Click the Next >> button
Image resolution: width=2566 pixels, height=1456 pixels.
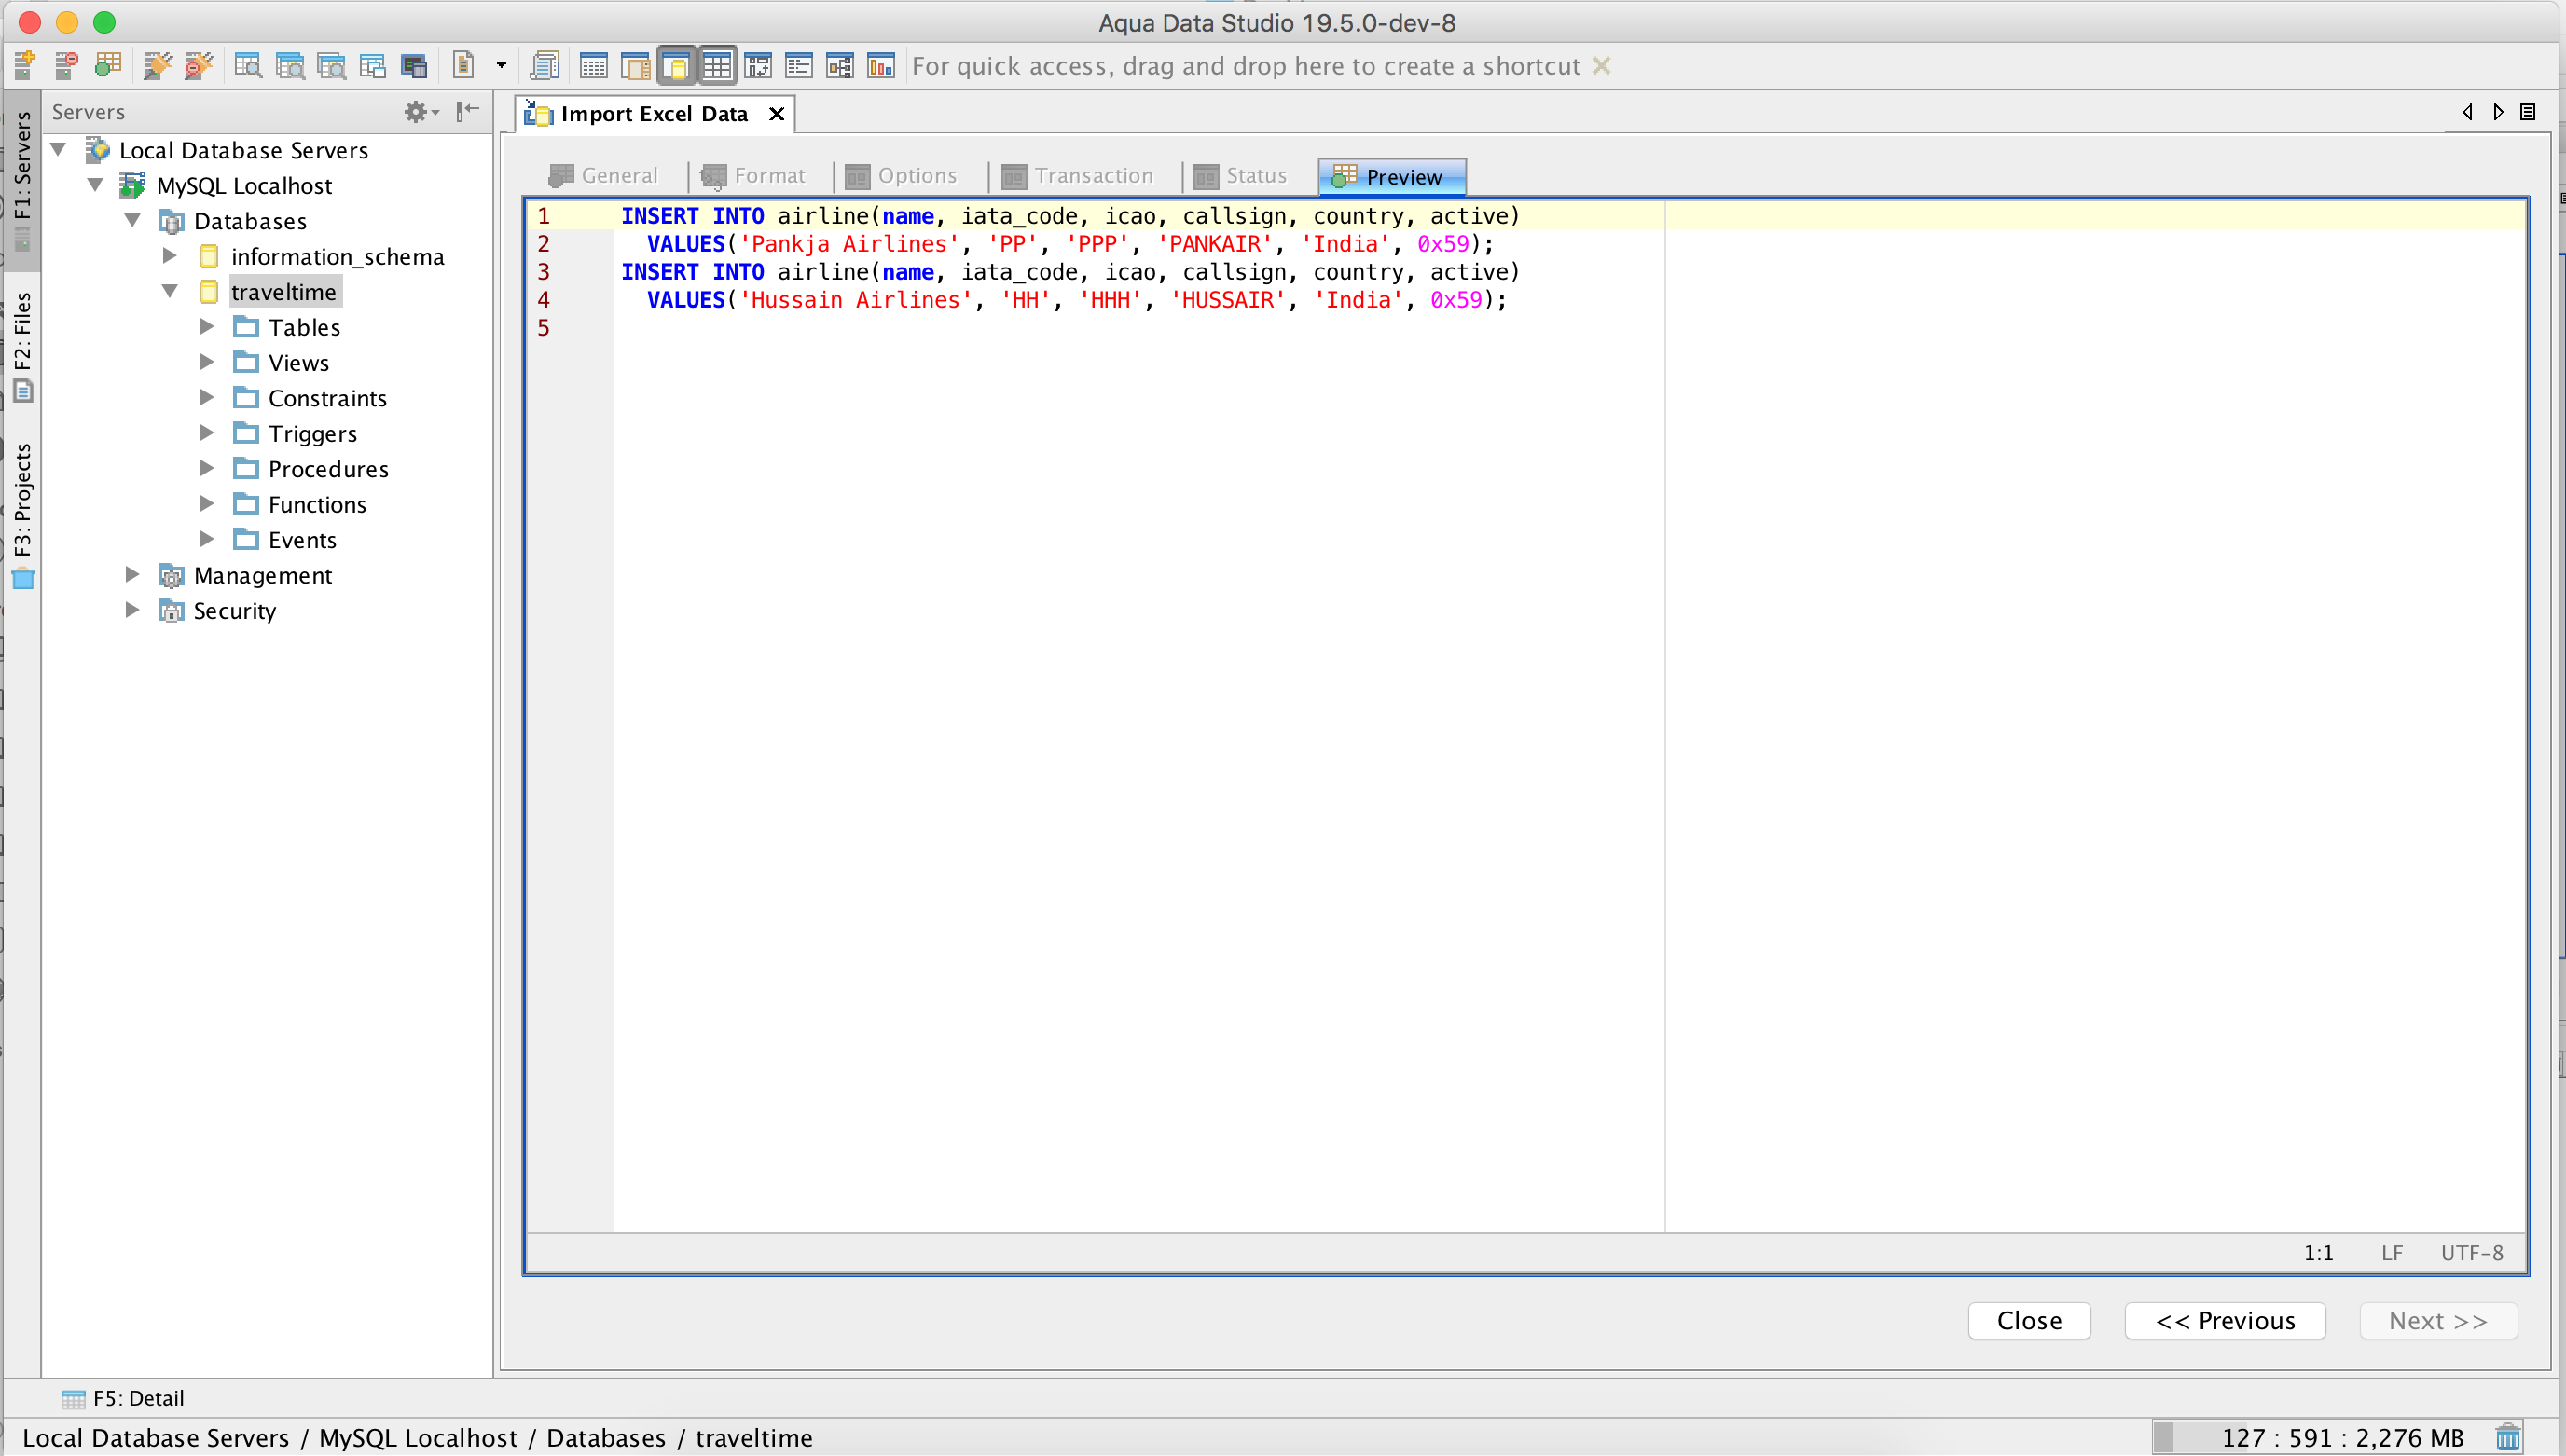2438,1320
